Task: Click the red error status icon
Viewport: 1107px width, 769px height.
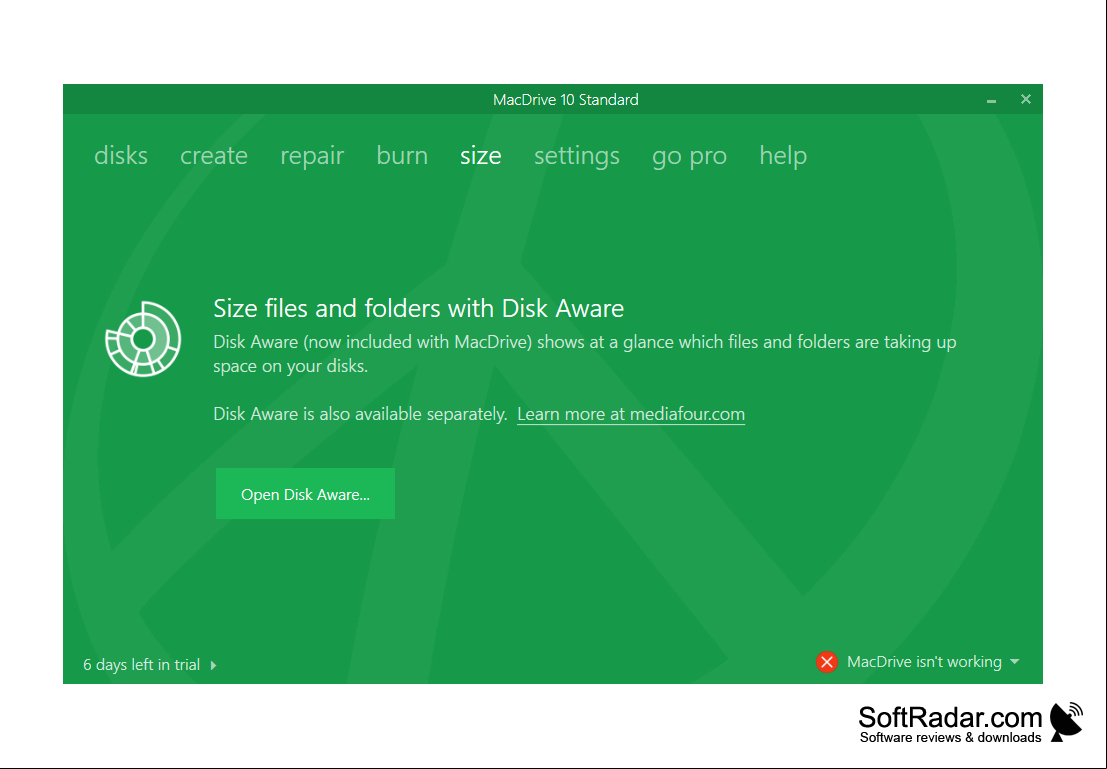Action: coord(827,662)
